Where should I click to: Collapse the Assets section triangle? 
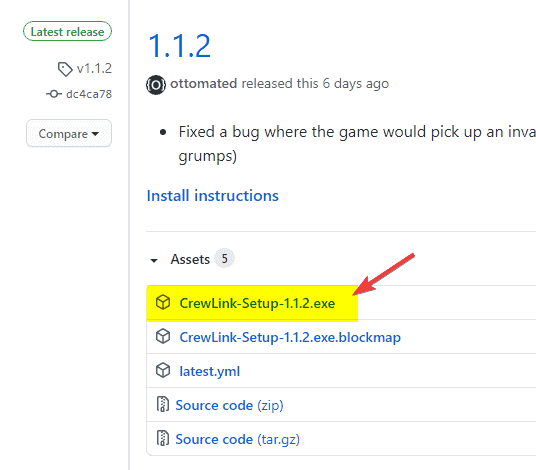154,260
